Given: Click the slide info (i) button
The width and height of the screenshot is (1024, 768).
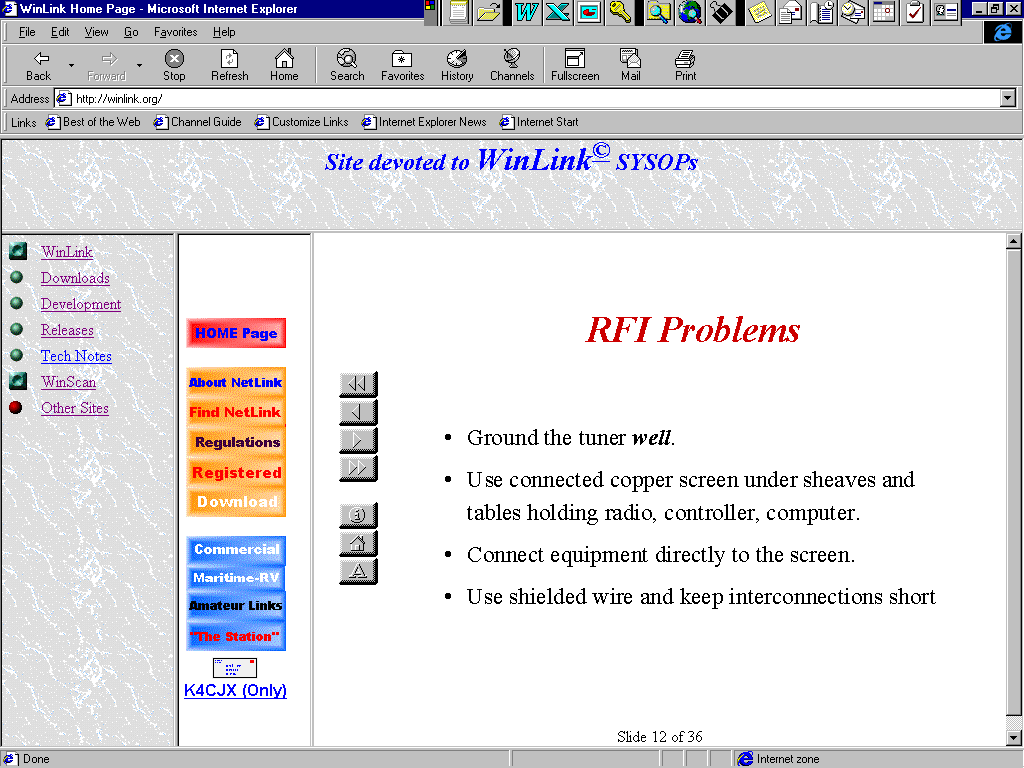Looking at the screenshot, I should (358, 515).
